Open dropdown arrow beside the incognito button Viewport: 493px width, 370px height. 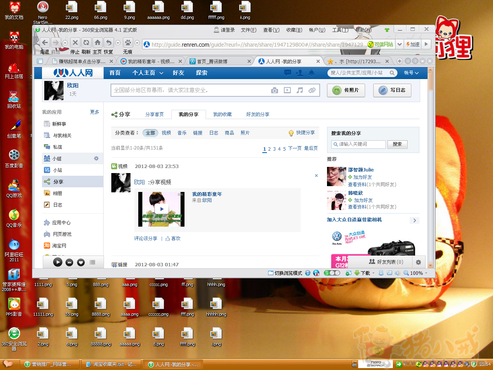click(137, 43)
